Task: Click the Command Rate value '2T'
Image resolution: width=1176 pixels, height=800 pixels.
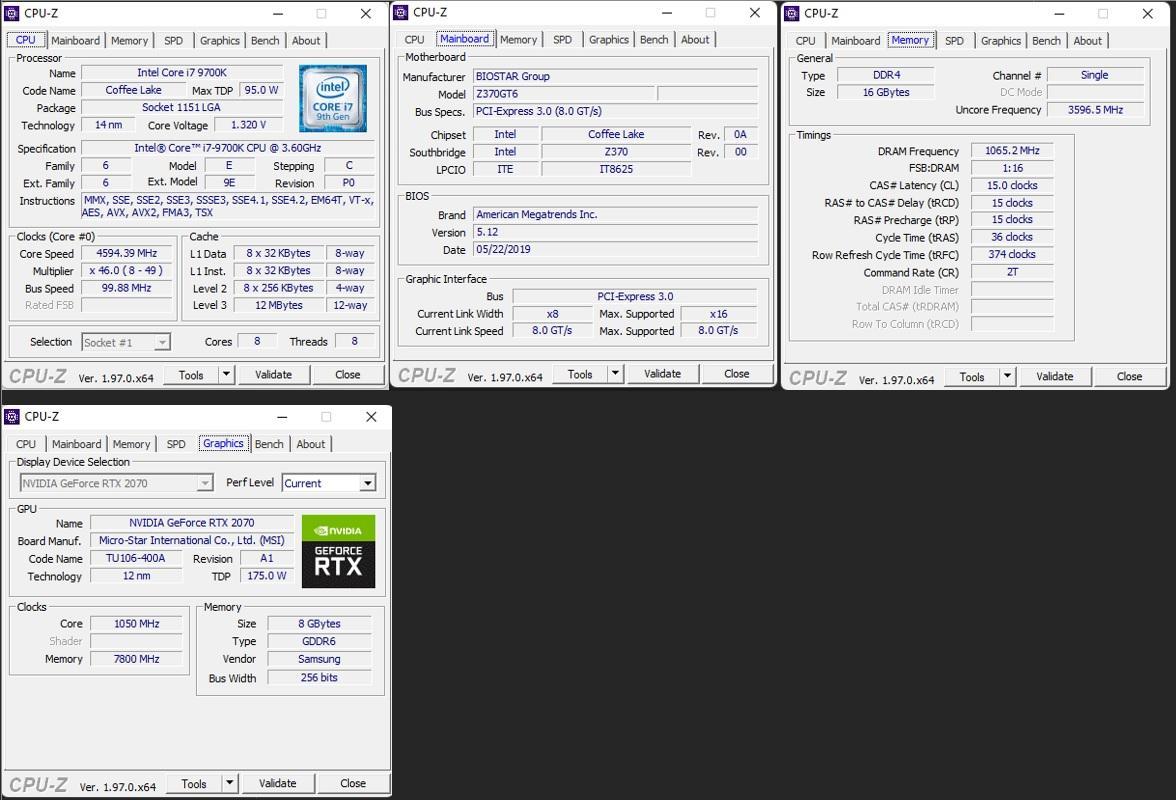Action: [x=1012, y=272]
